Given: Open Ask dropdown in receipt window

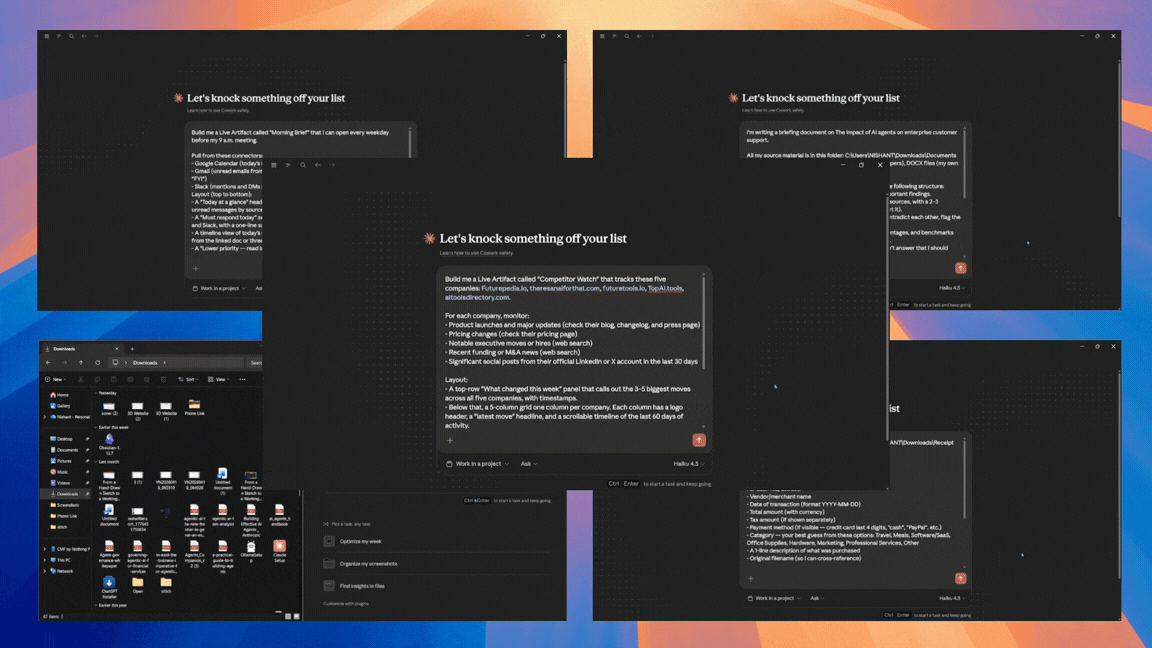Looking at the screenshot, I should (x=817, y=598).
